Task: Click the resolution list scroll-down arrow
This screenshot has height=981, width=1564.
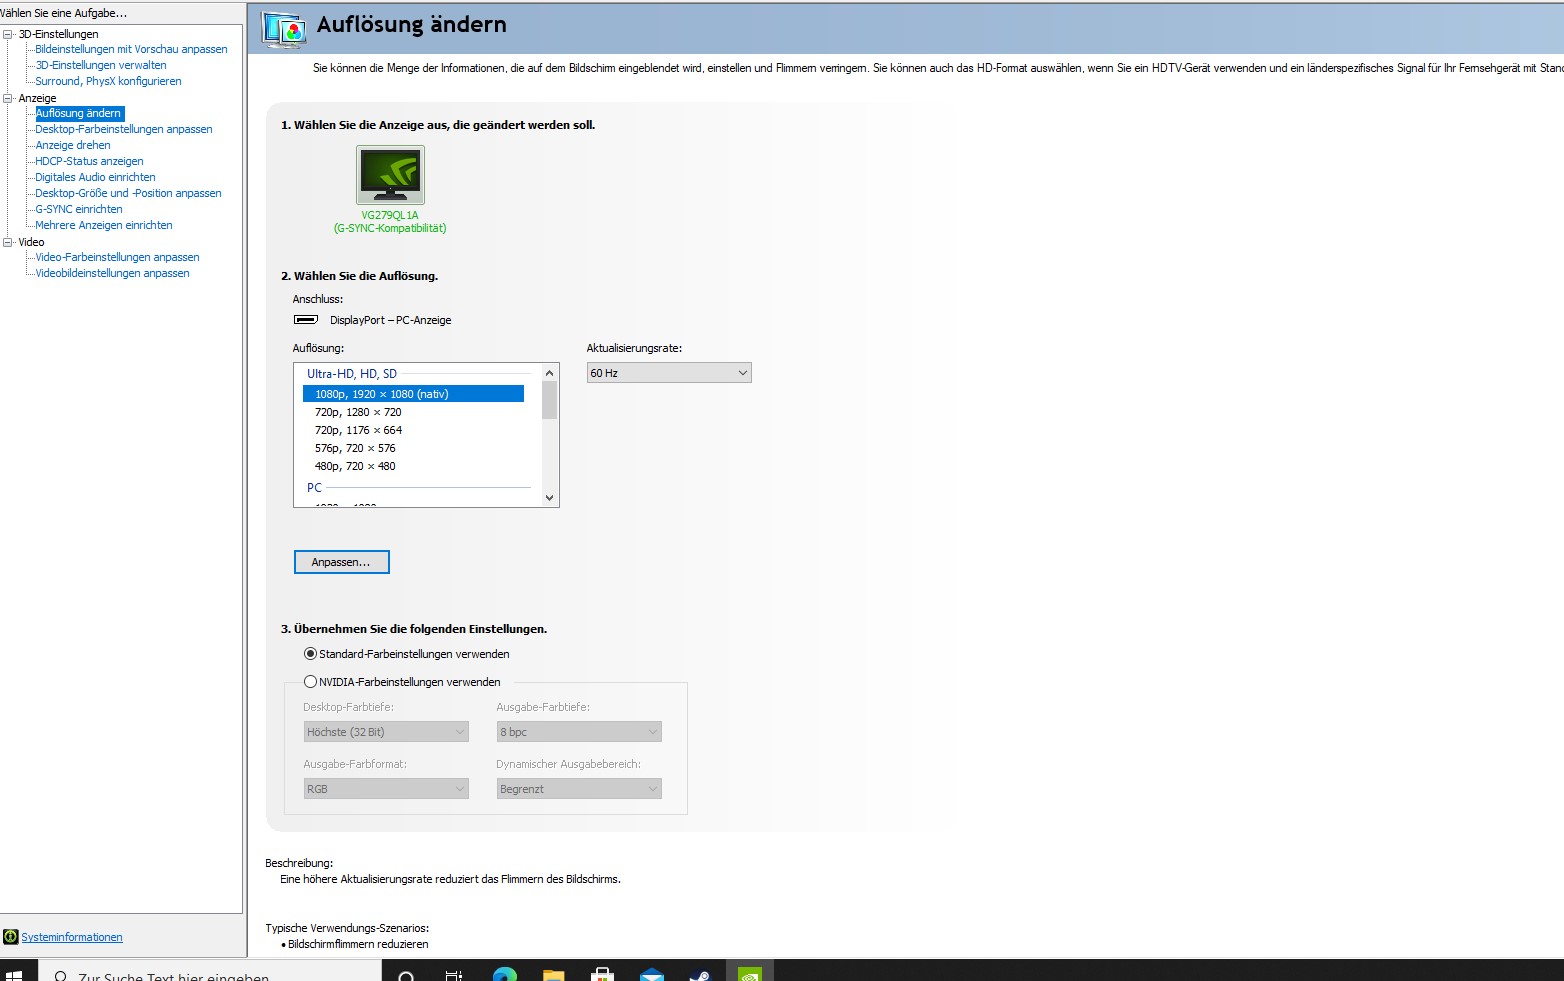Action: [549, 497]
